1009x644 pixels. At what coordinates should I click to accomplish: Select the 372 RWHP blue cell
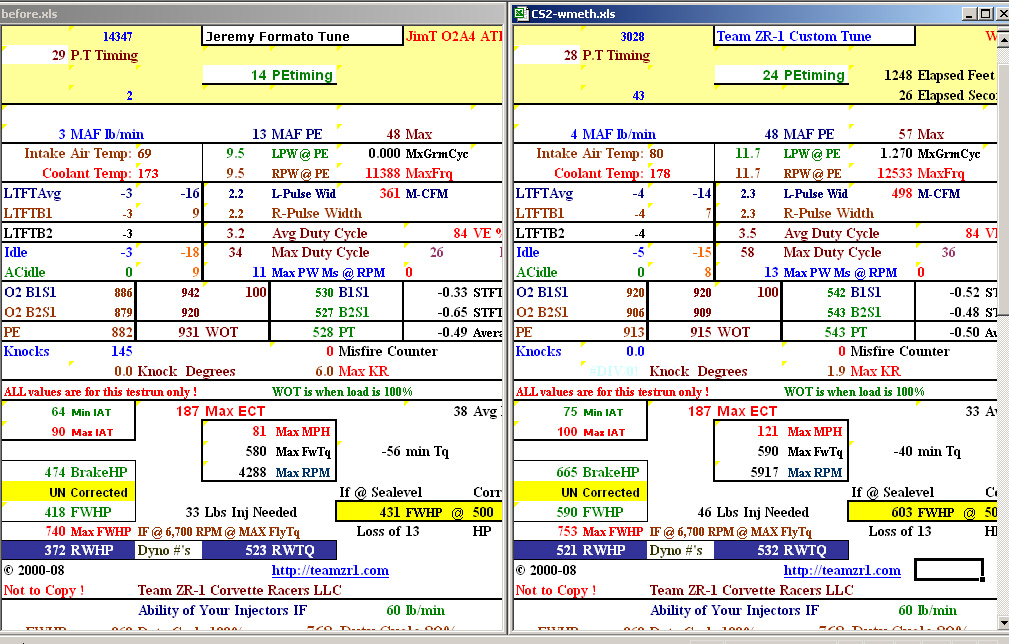coord(68,550)
